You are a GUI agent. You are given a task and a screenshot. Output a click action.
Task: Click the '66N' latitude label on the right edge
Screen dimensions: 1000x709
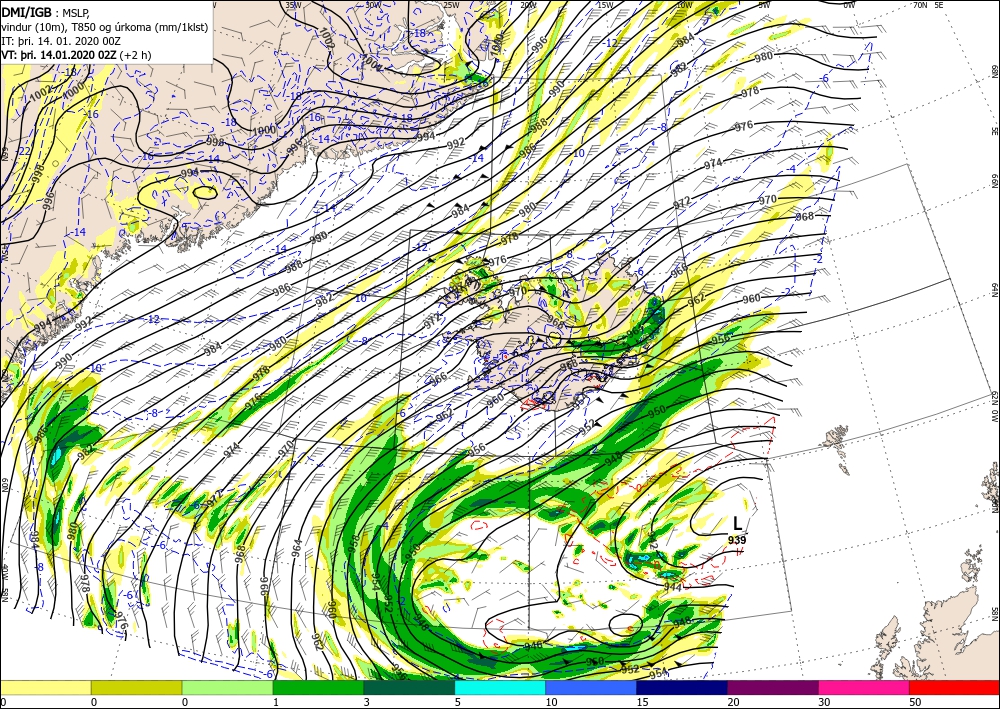point(994,182)
